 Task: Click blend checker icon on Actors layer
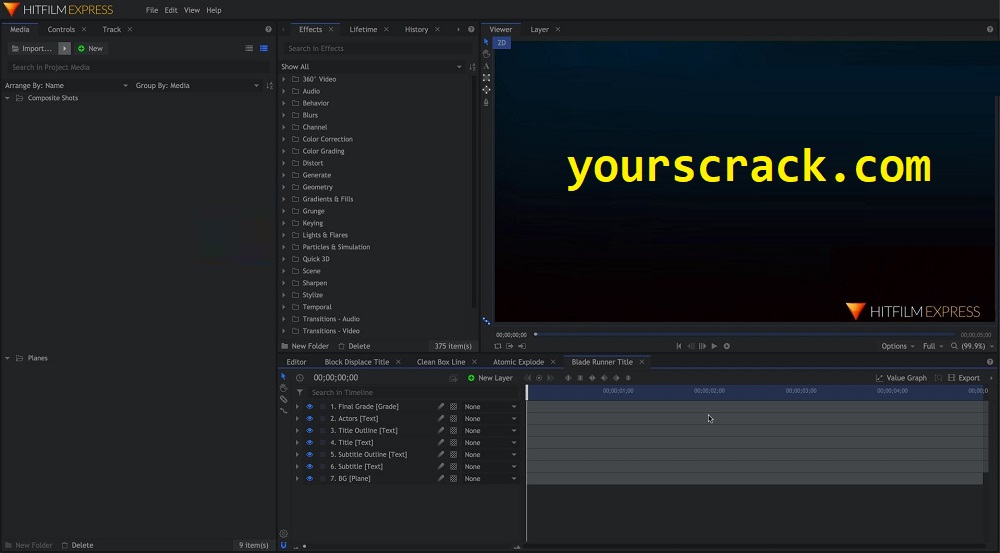(x=453, y=418)
